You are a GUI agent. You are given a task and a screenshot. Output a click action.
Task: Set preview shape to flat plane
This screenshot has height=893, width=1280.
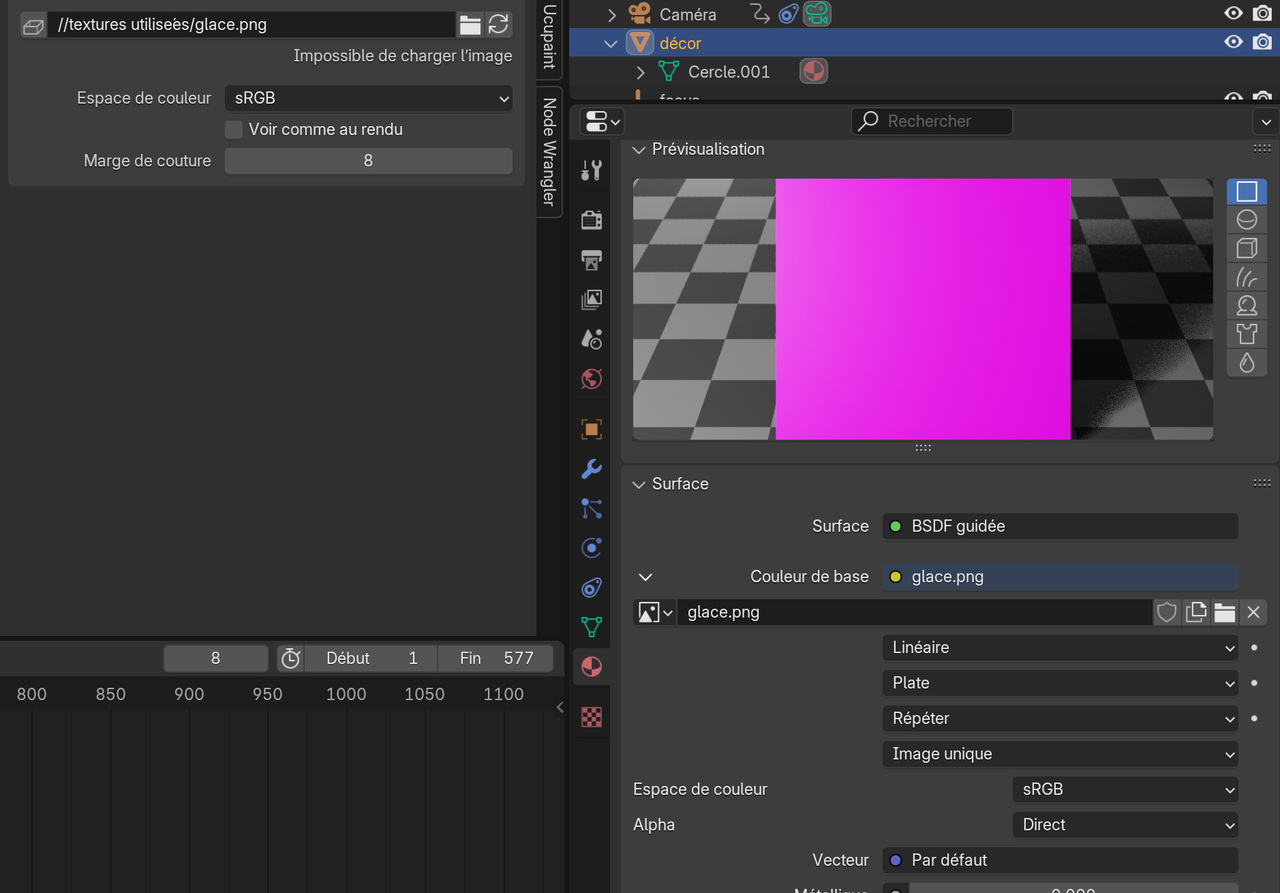1246,191
